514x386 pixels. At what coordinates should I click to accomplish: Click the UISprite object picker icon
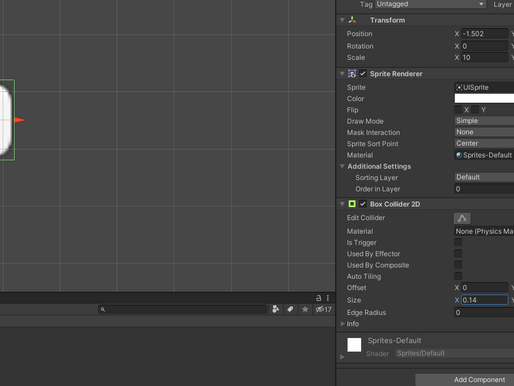click(x=459, y=87)
